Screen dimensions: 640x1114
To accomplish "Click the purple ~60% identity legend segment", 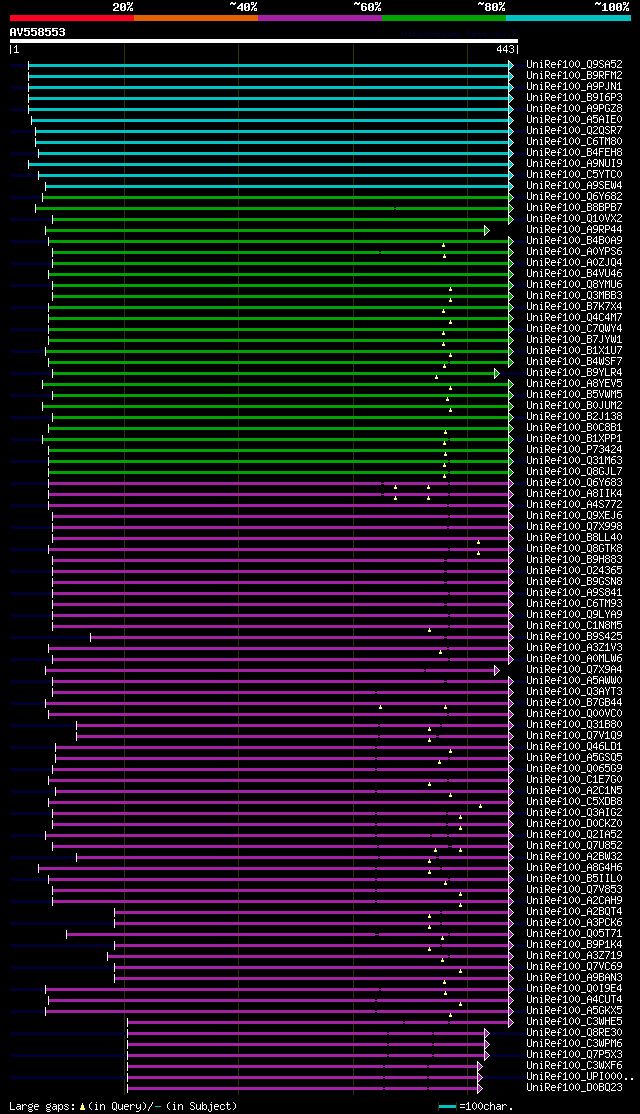I will (x=320, y=17).
